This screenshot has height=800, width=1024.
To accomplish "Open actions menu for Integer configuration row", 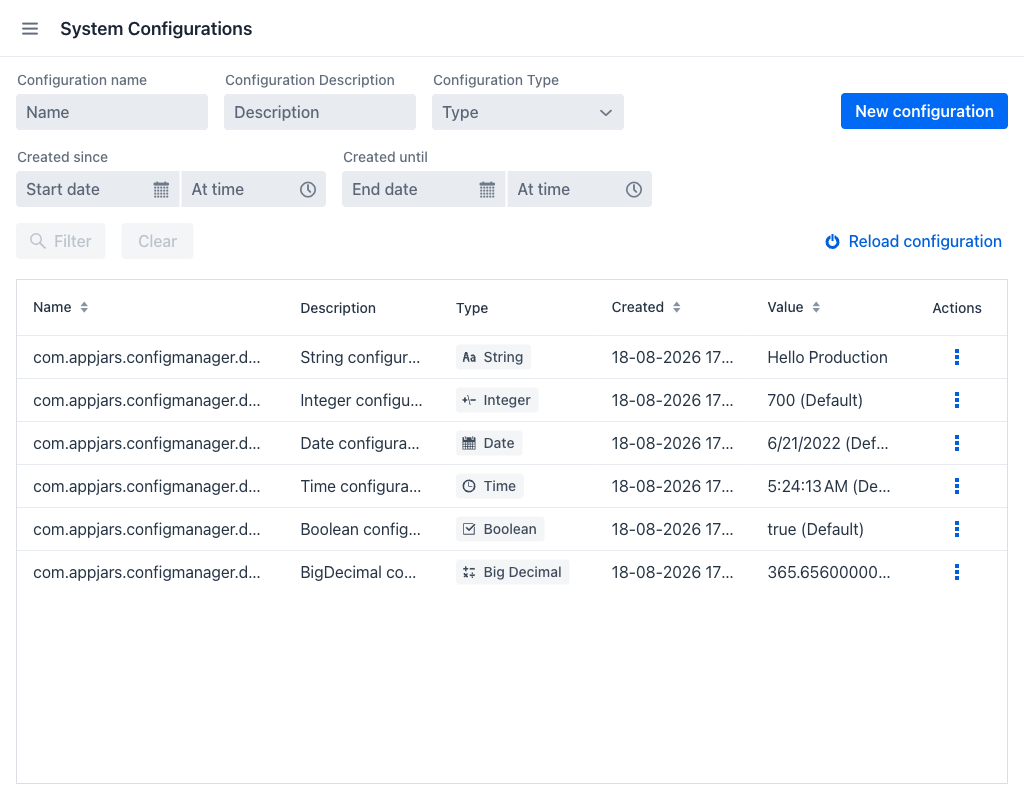I will tap(957, 400).
